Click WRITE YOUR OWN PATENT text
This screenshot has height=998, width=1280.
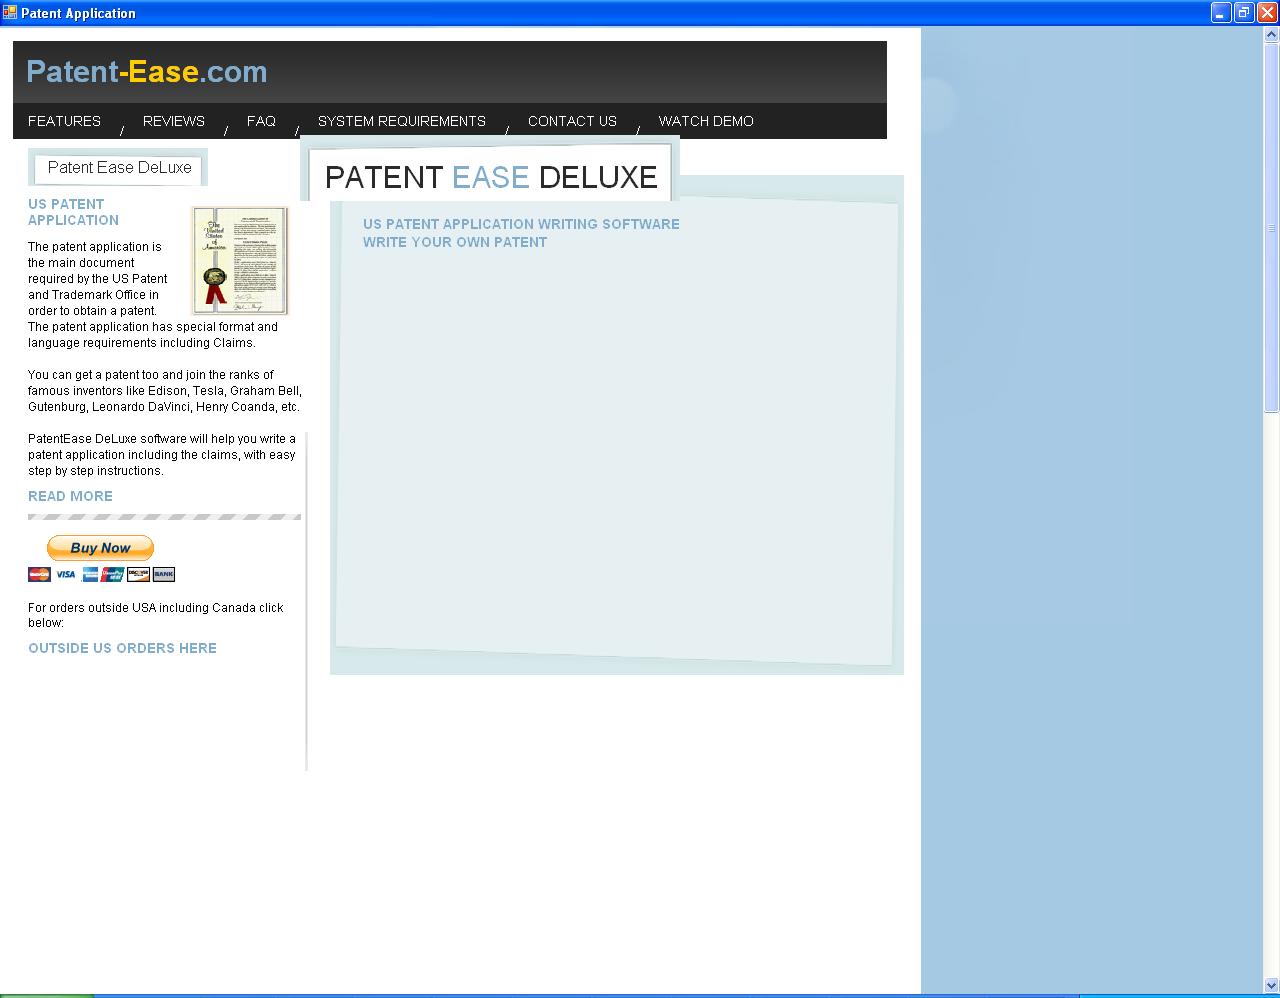point(455,242)
